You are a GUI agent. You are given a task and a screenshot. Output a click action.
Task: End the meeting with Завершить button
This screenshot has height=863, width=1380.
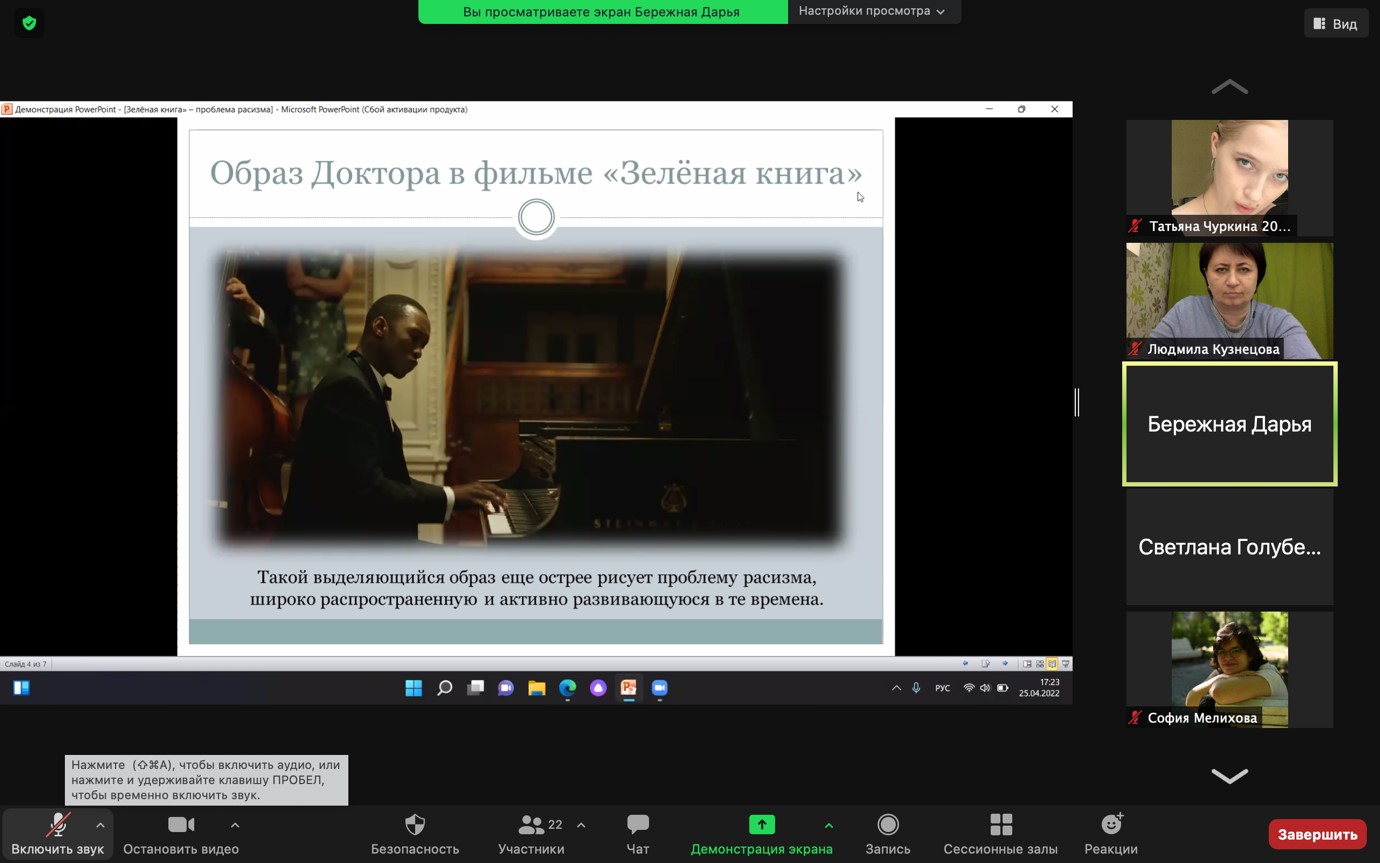[1317, 834]
